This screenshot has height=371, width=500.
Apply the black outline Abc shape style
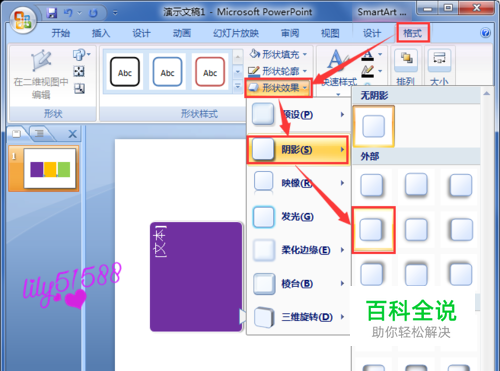125,71
